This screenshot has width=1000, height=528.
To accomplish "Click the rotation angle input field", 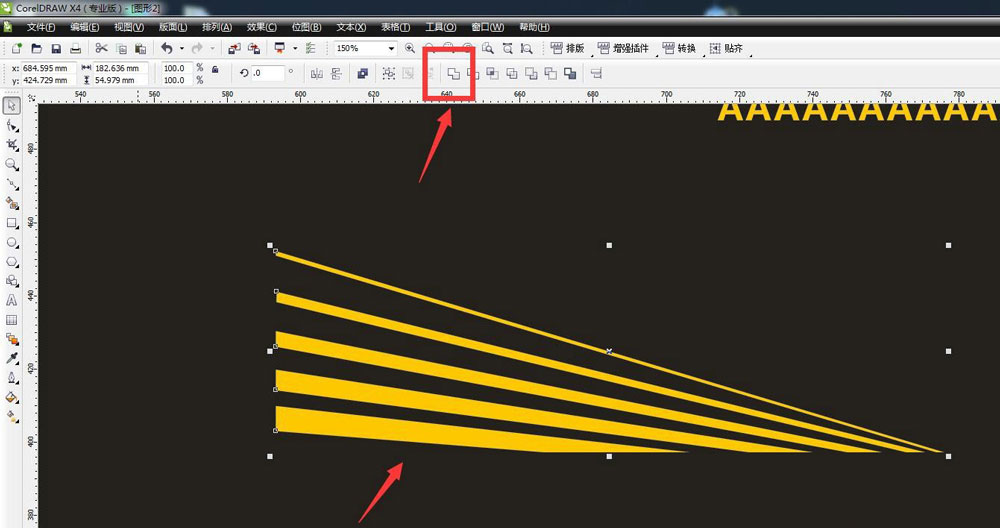I will click(268, 73).
